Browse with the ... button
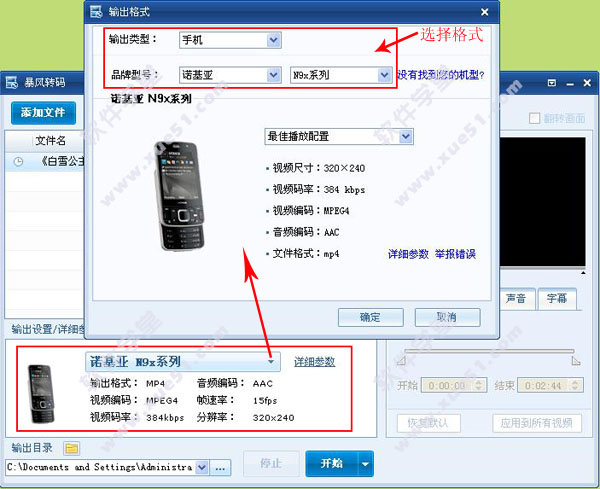Screen dimensions: 600x489 220,468
